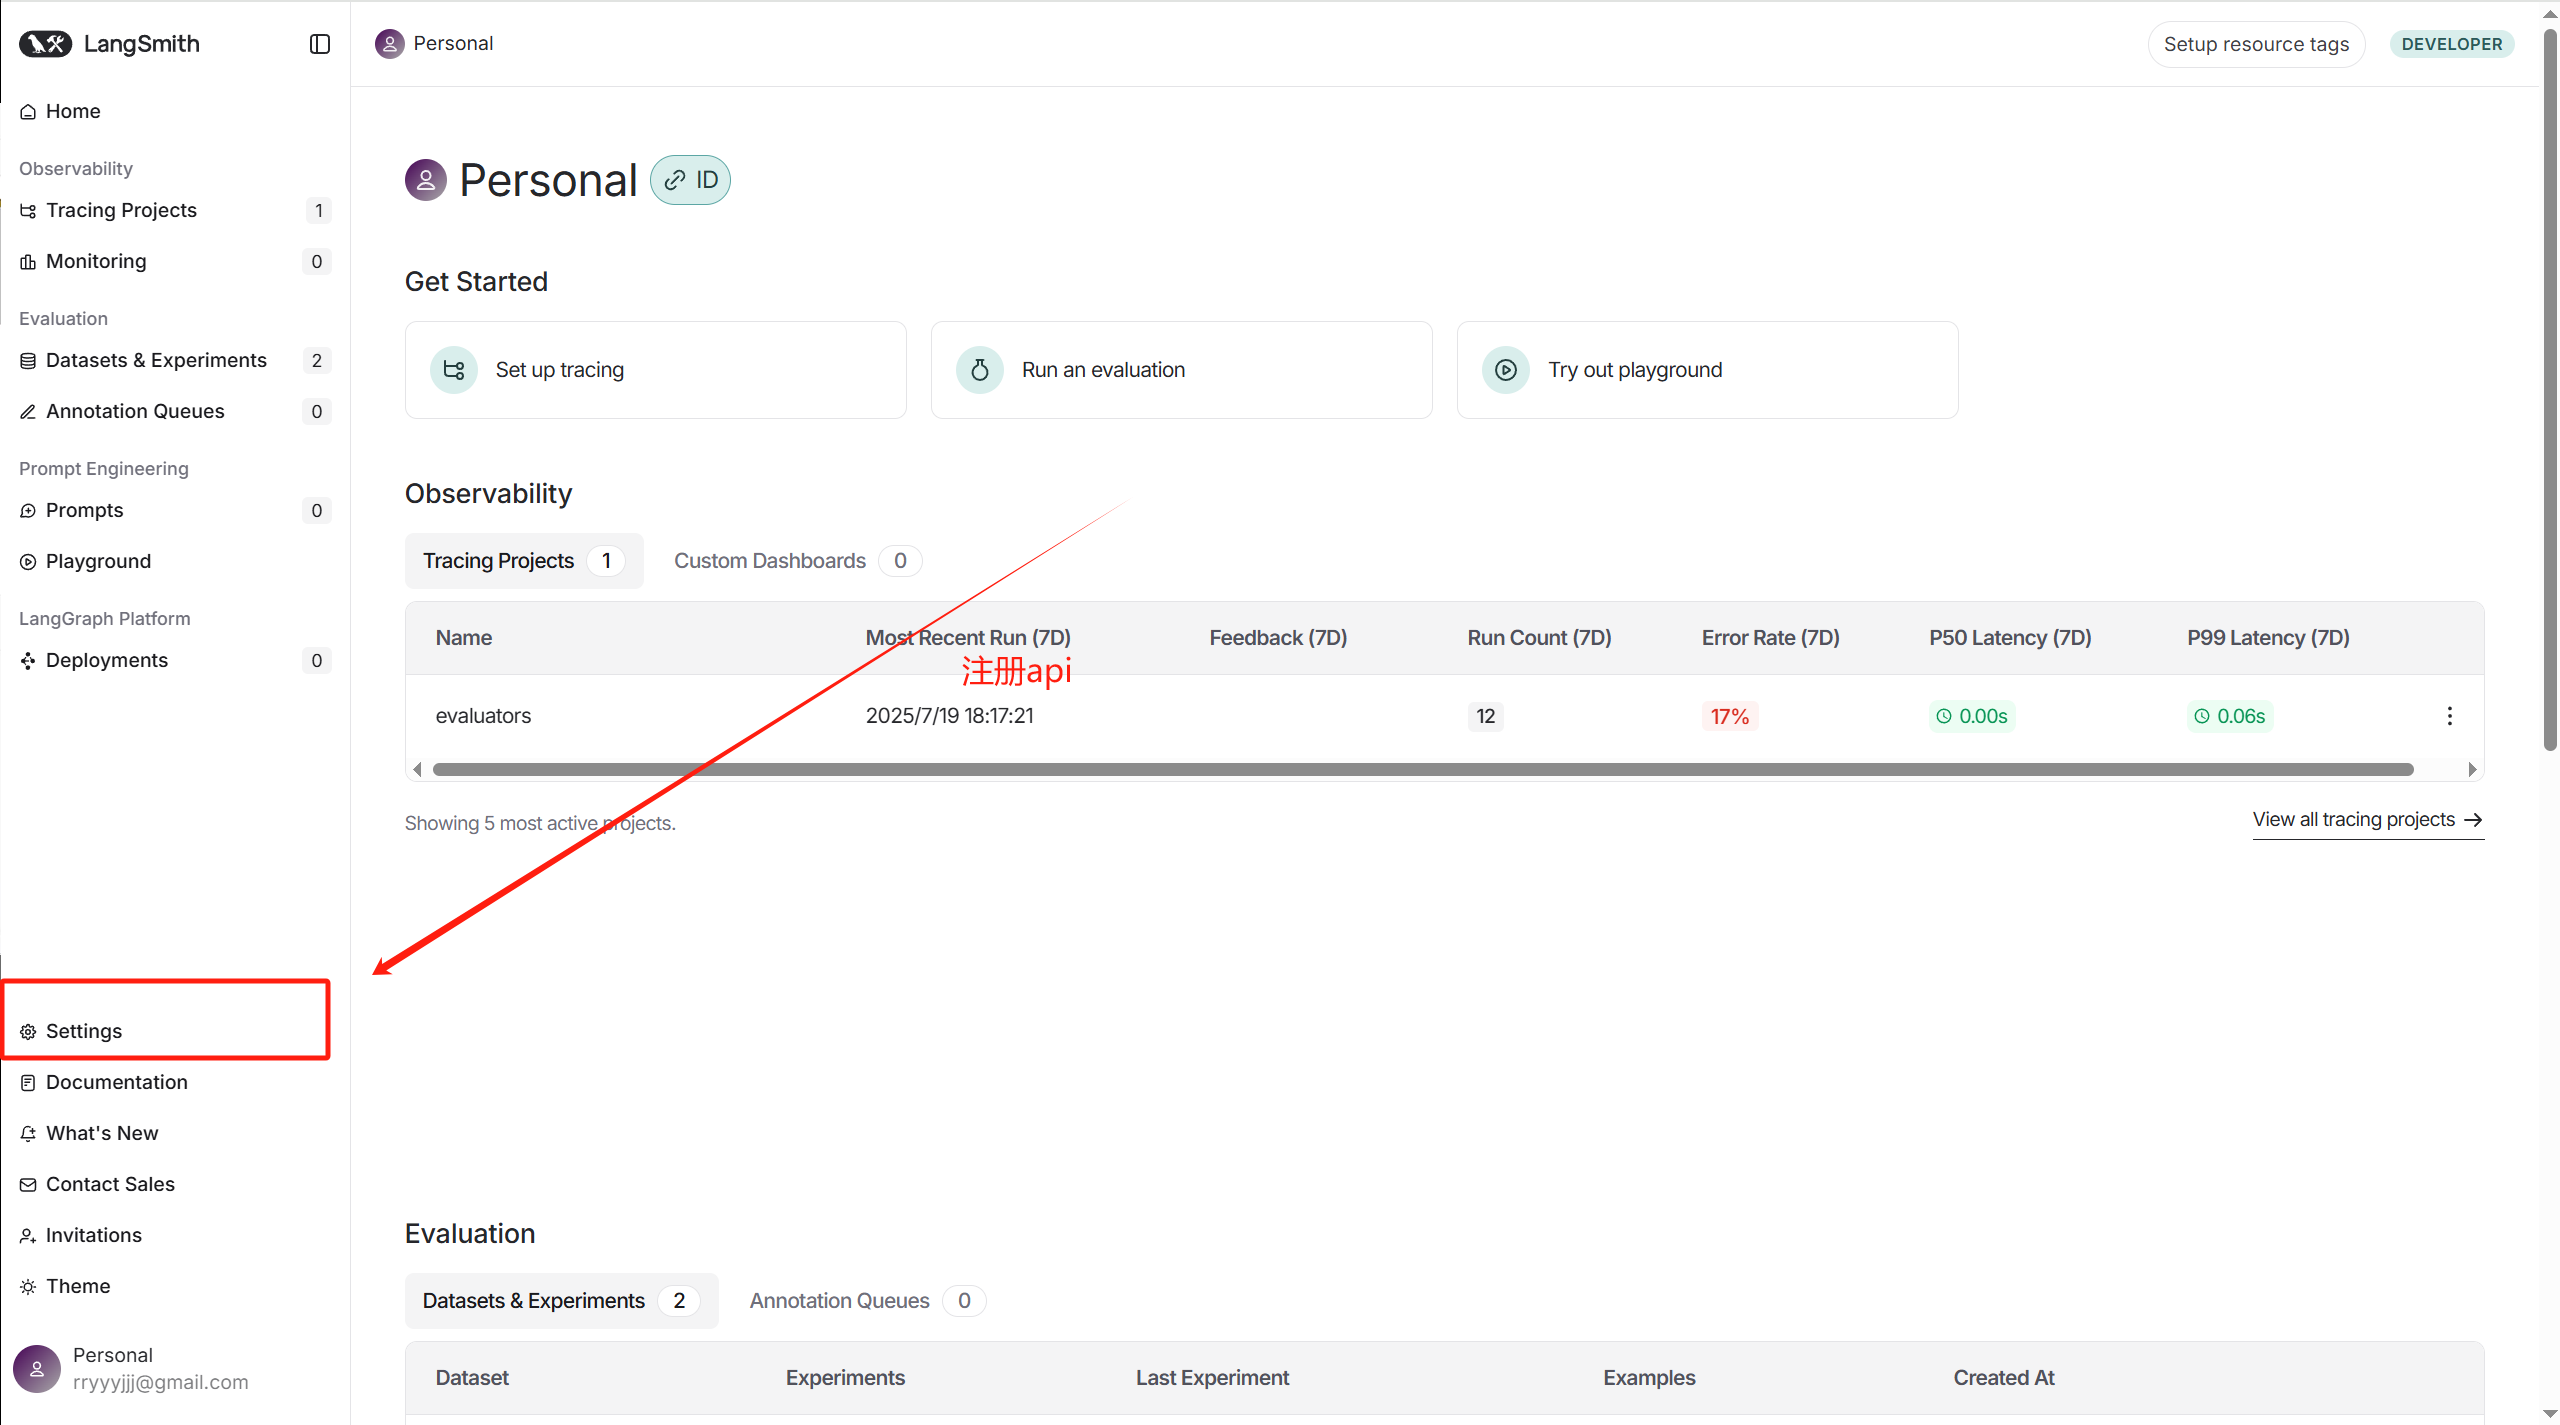Click the Personal workspace breadcrumb

coord(435,44)
